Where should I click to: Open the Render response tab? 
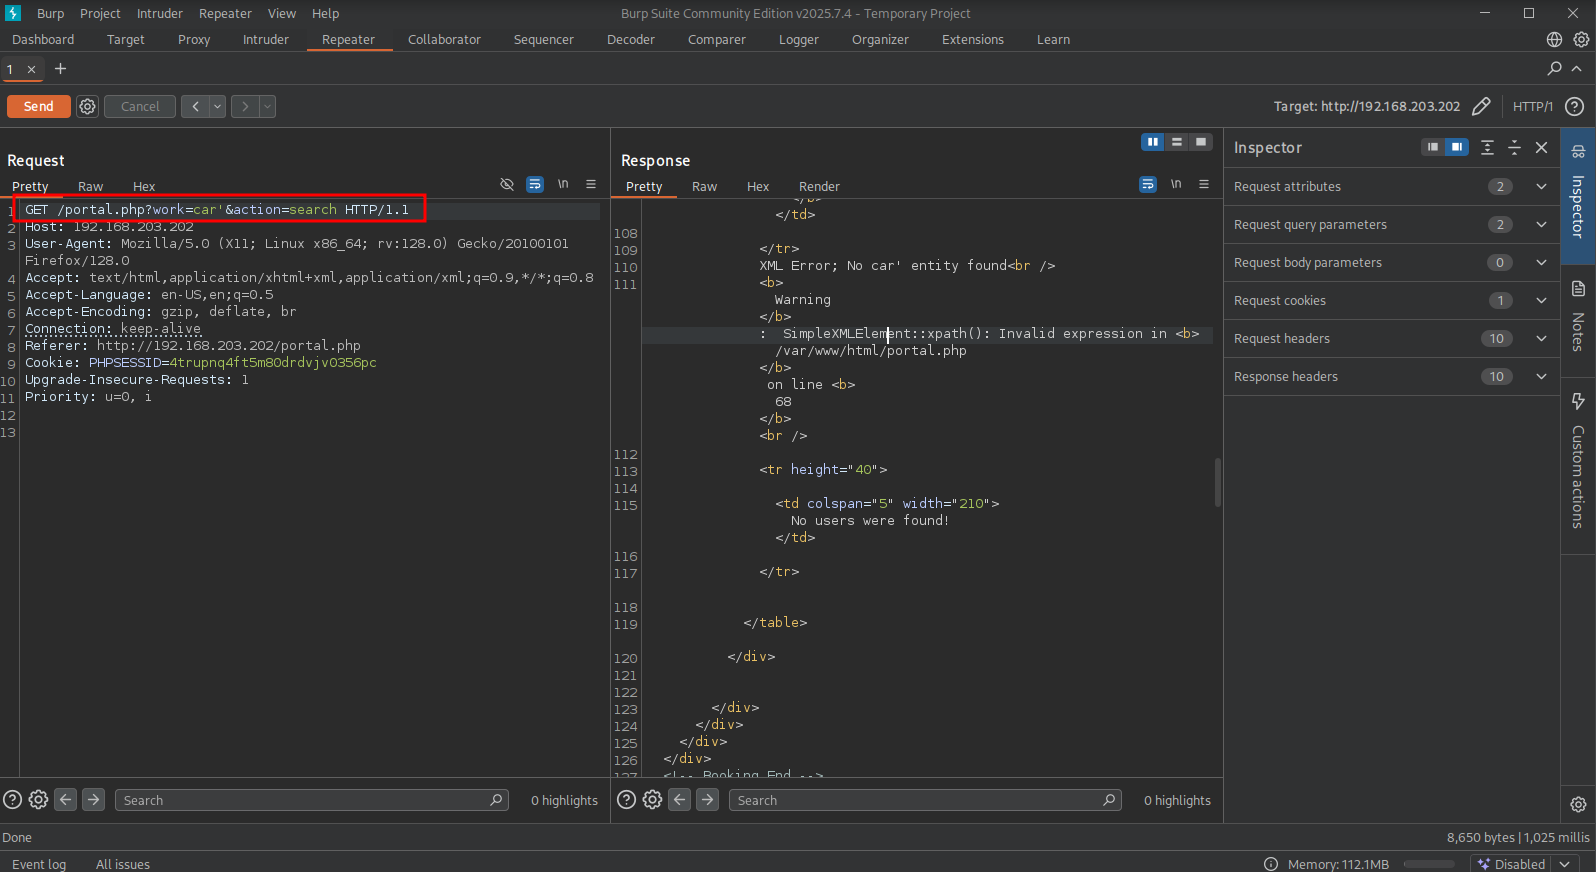(818, 187)
